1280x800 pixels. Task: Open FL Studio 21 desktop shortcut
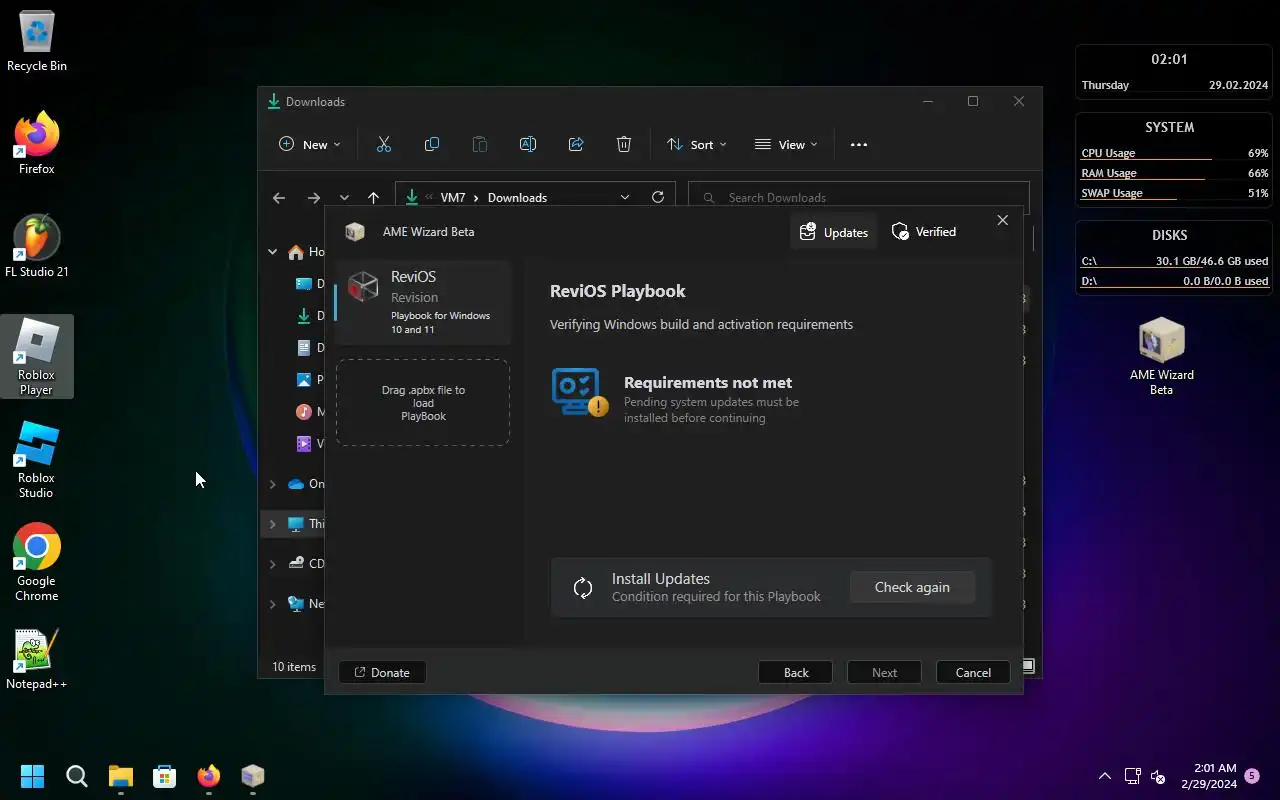coord(37,247)
